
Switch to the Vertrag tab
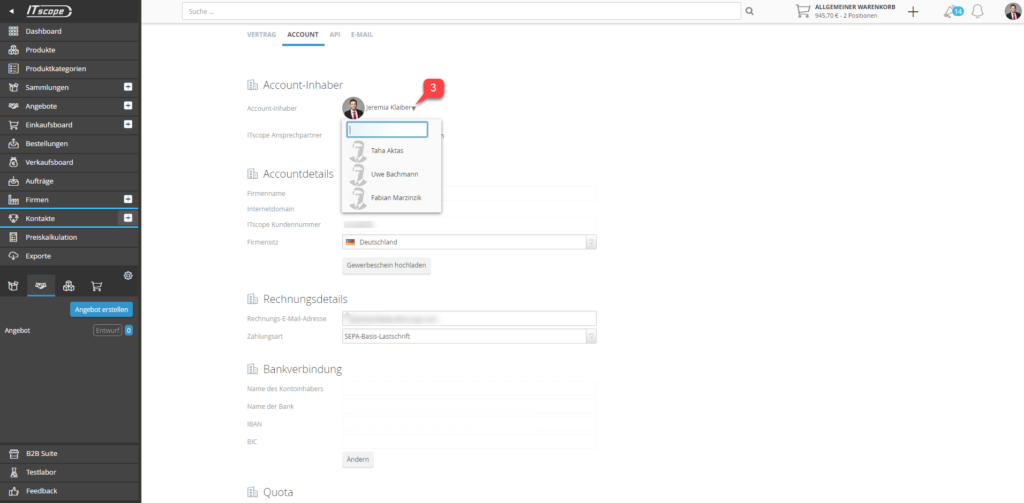[x=261, y=34]
